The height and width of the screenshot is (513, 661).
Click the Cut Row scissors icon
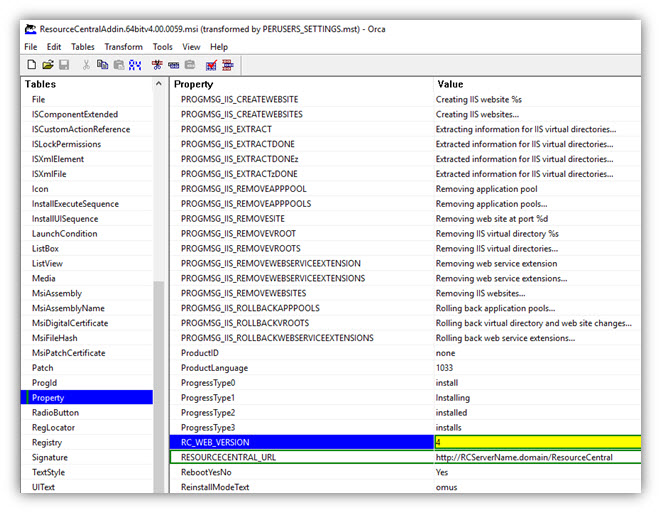[157, 65]
